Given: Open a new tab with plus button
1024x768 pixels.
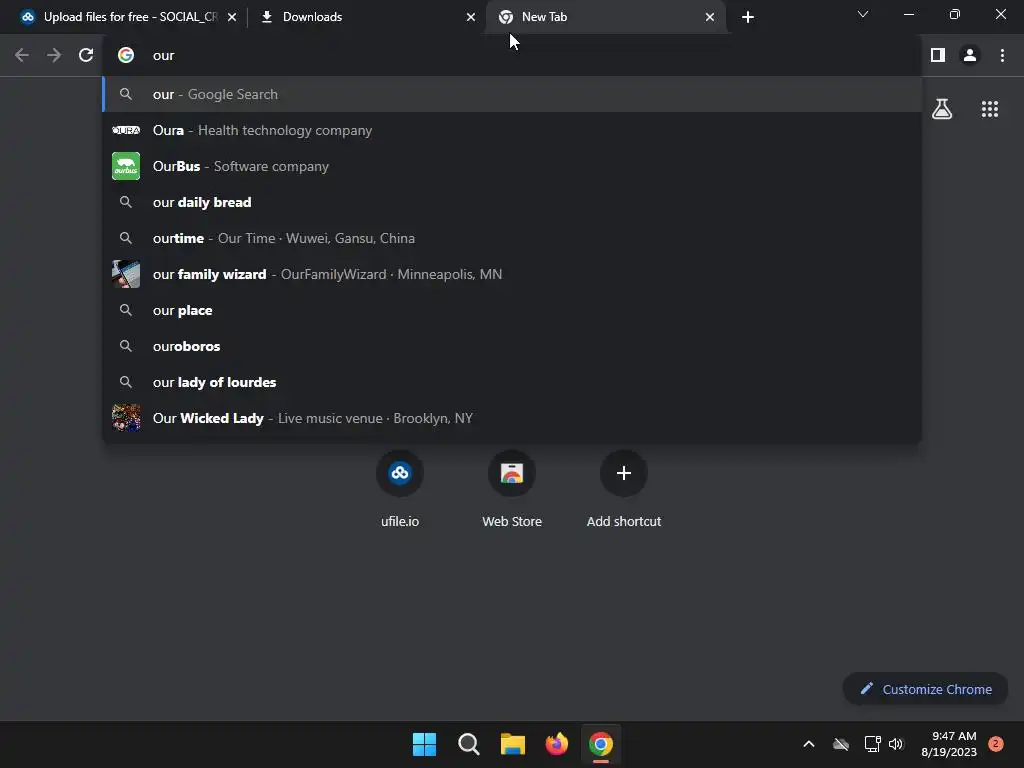Looking at the screenshot, I should [x=748, y=17].
